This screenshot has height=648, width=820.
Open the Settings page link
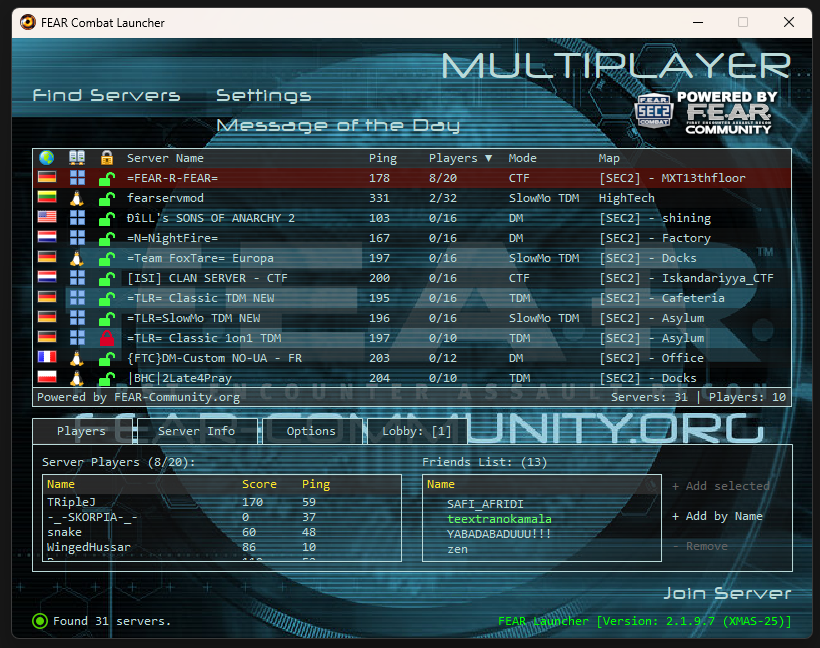(x=263, y=96)
